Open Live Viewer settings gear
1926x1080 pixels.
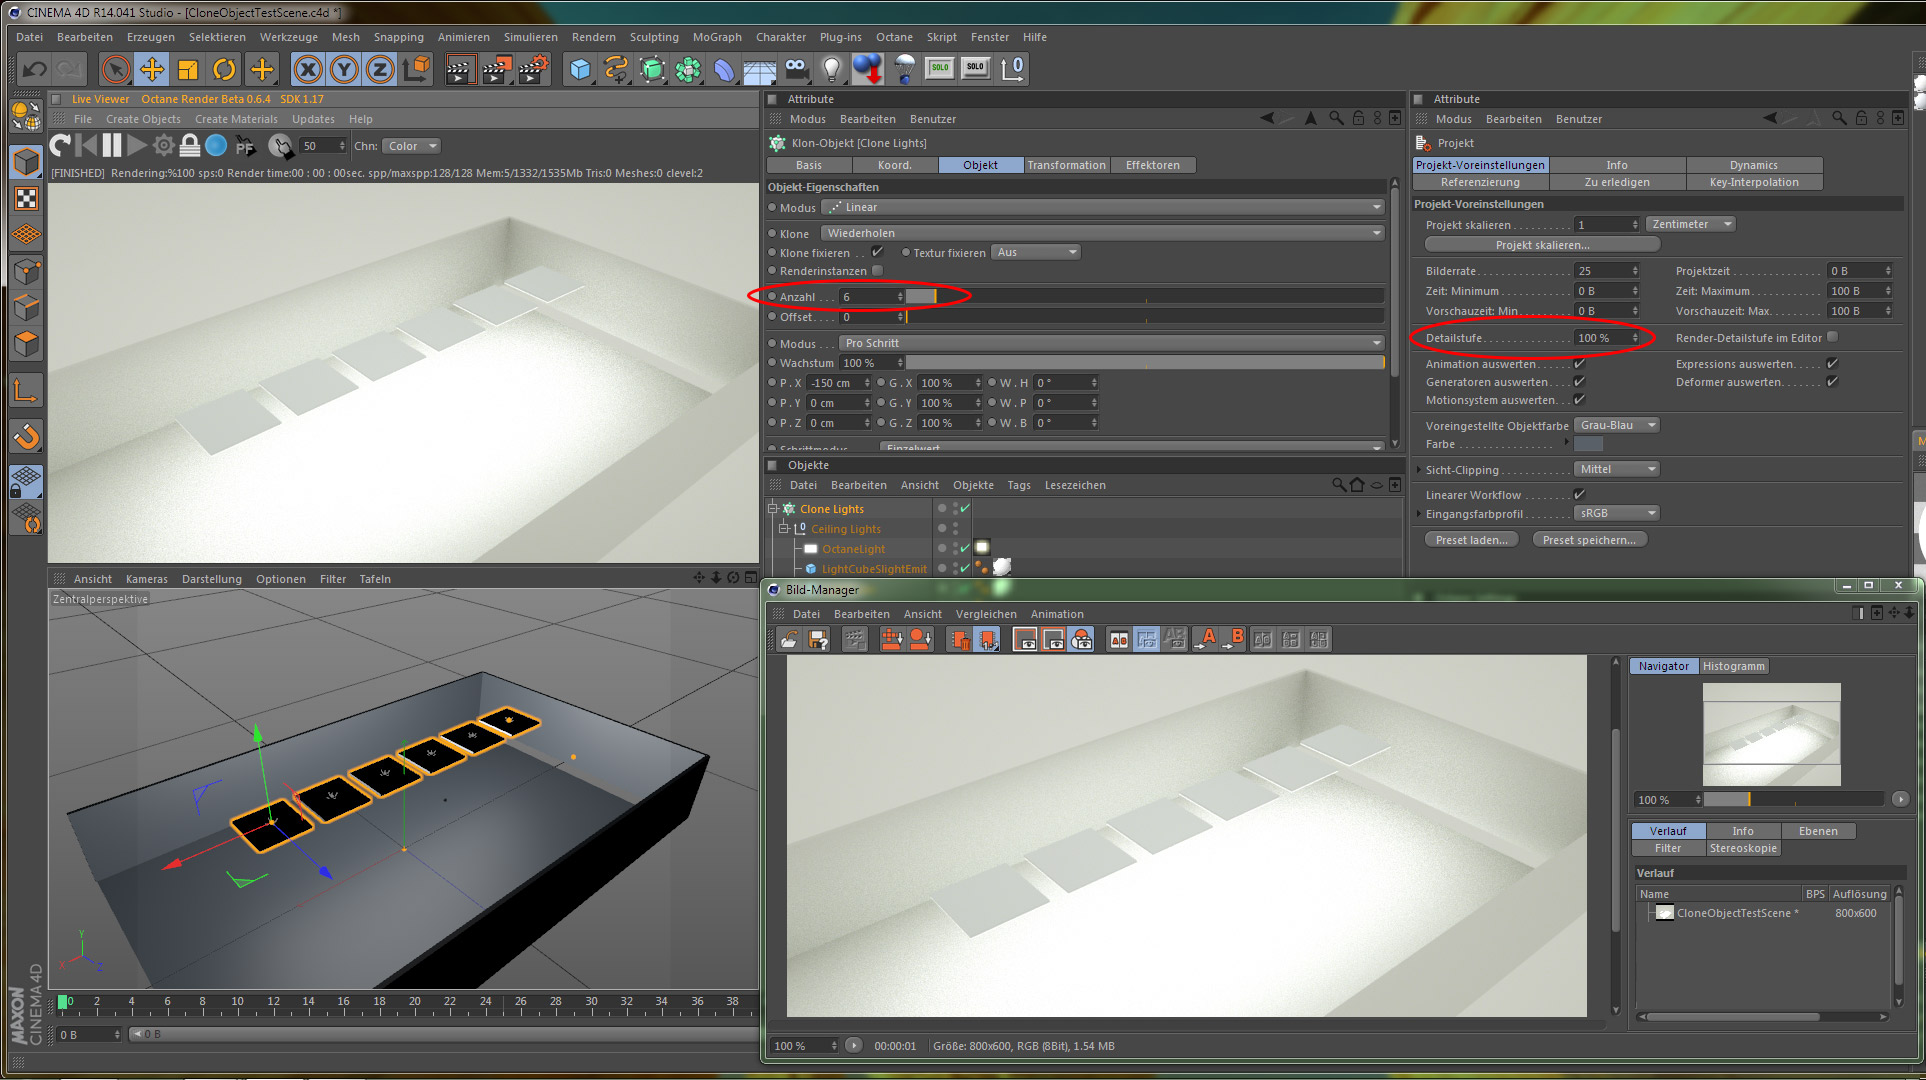click(164, 146)
